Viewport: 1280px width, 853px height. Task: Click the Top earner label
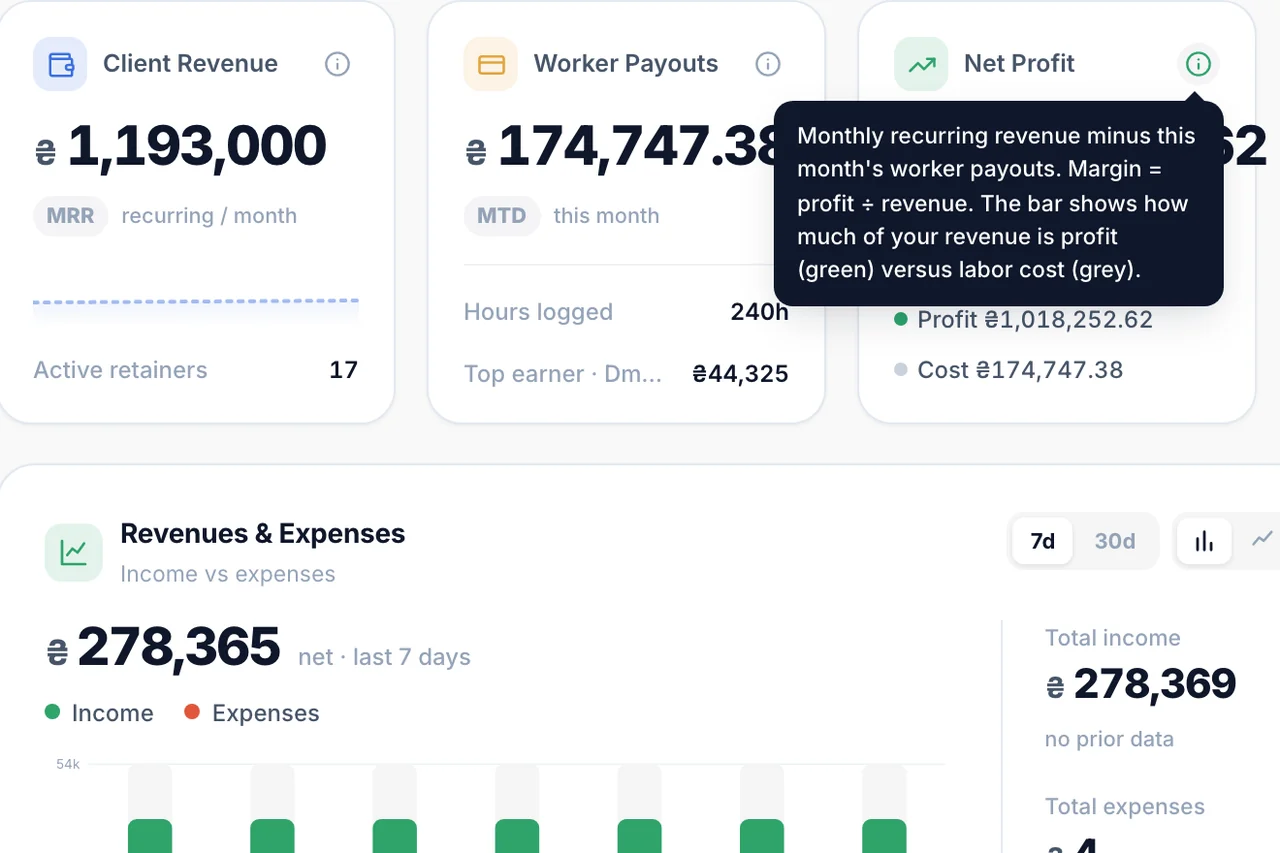click(x=563, y=374)
